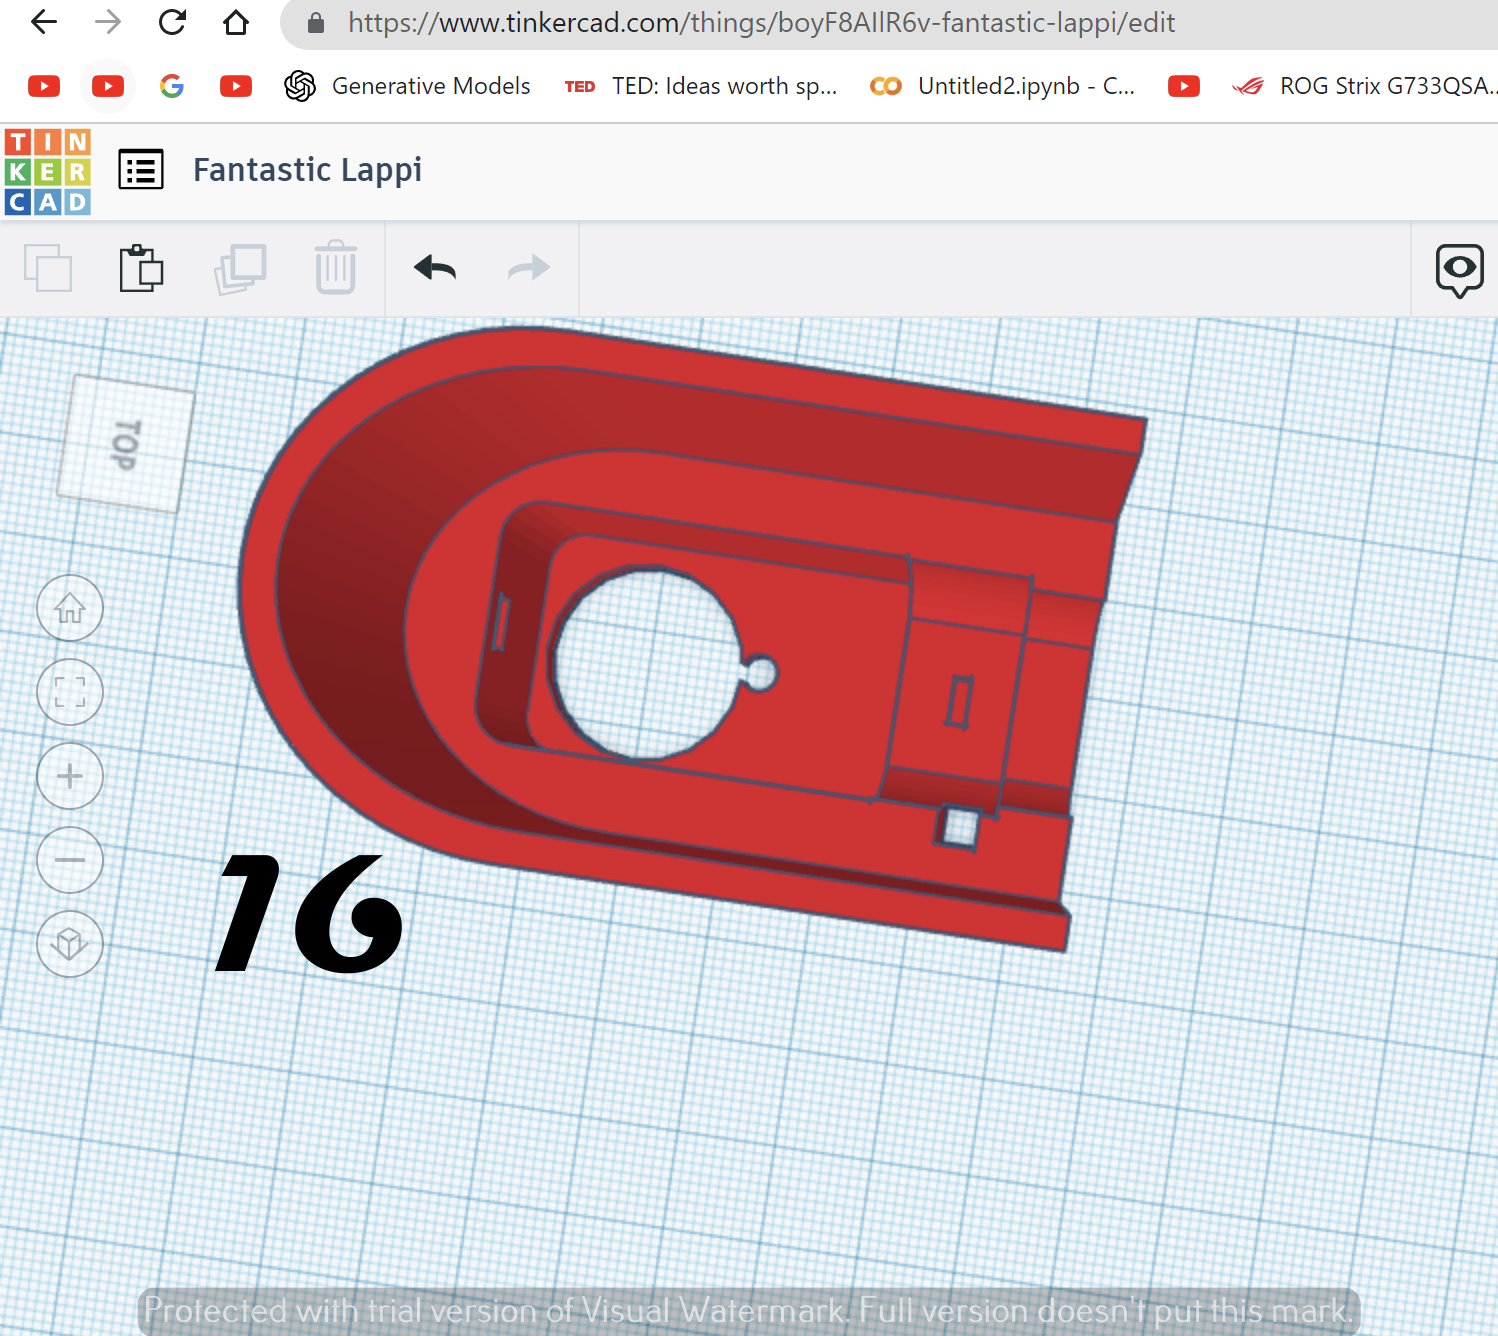Zoom in on the workplane
Screen dimensions: 1498x1336
69,776
